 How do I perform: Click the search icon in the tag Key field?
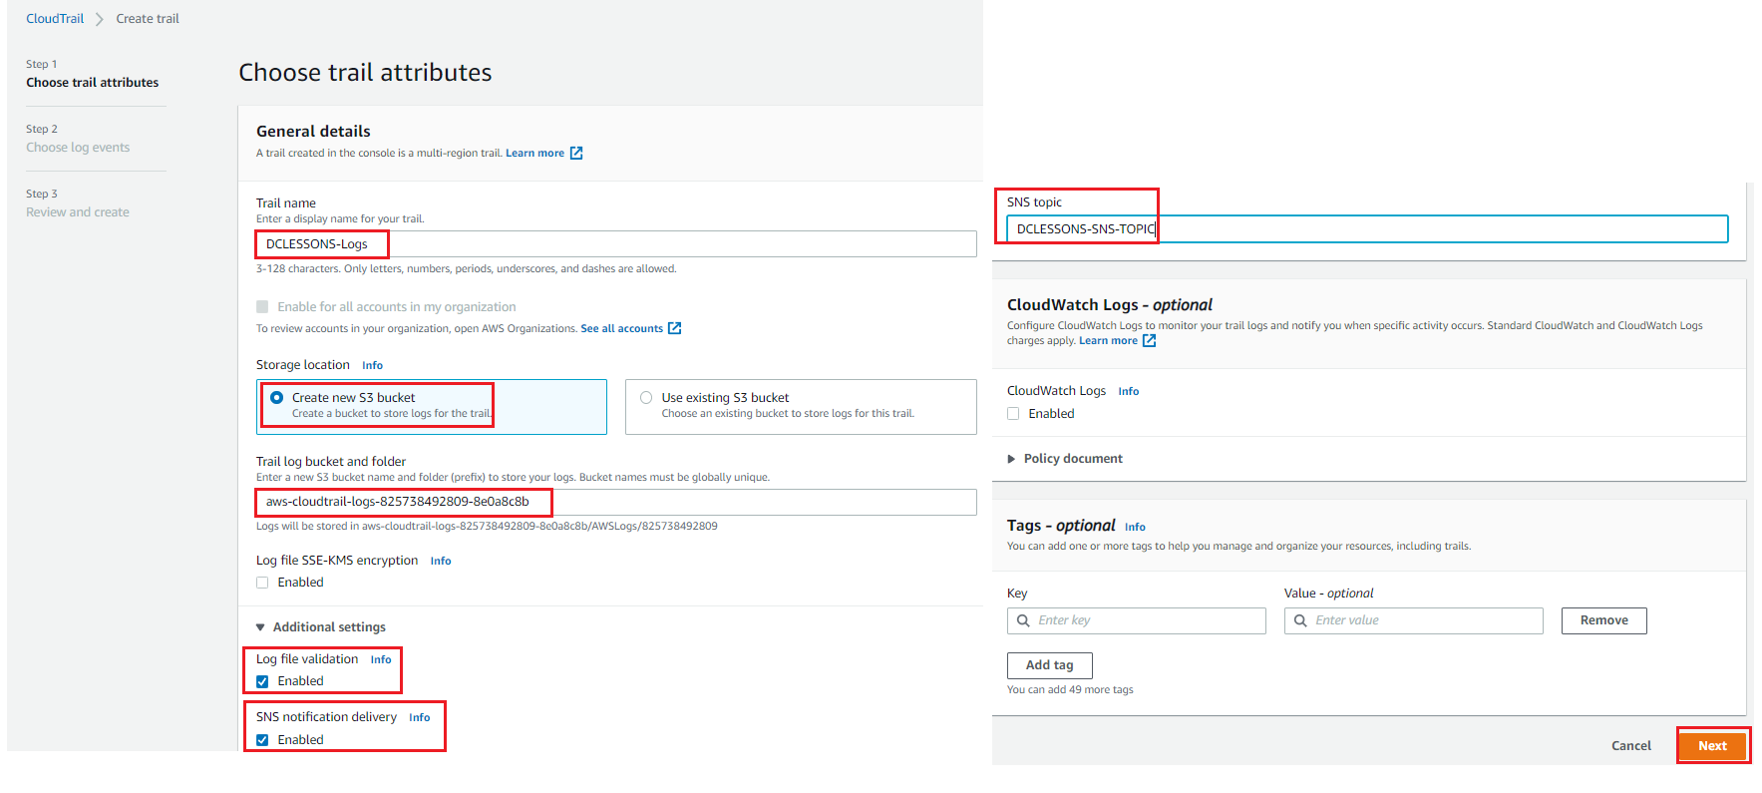[1023, 621]
